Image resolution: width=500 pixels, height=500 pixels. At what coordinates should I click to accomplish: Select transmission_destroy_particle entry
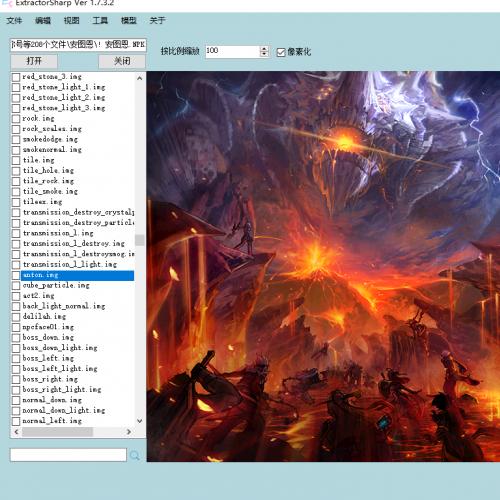point(78,223)
